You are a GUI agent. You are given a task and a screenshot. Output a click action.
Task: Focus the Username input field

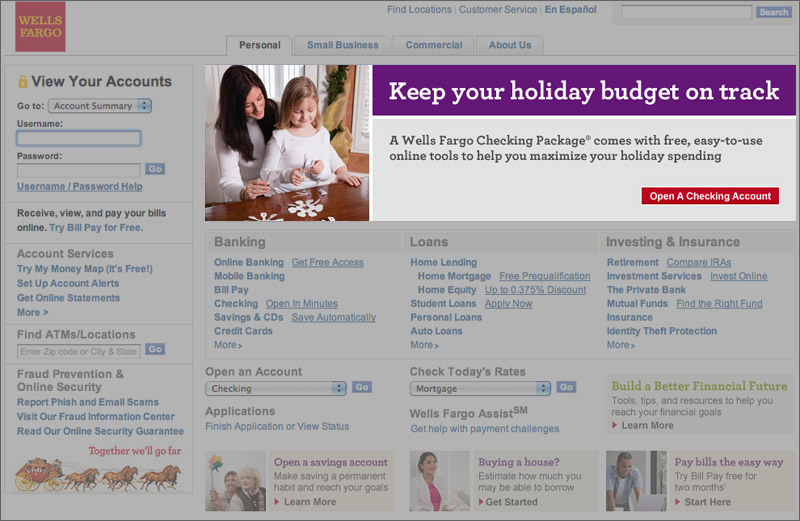pyautogui.click(x=79, y=138)
